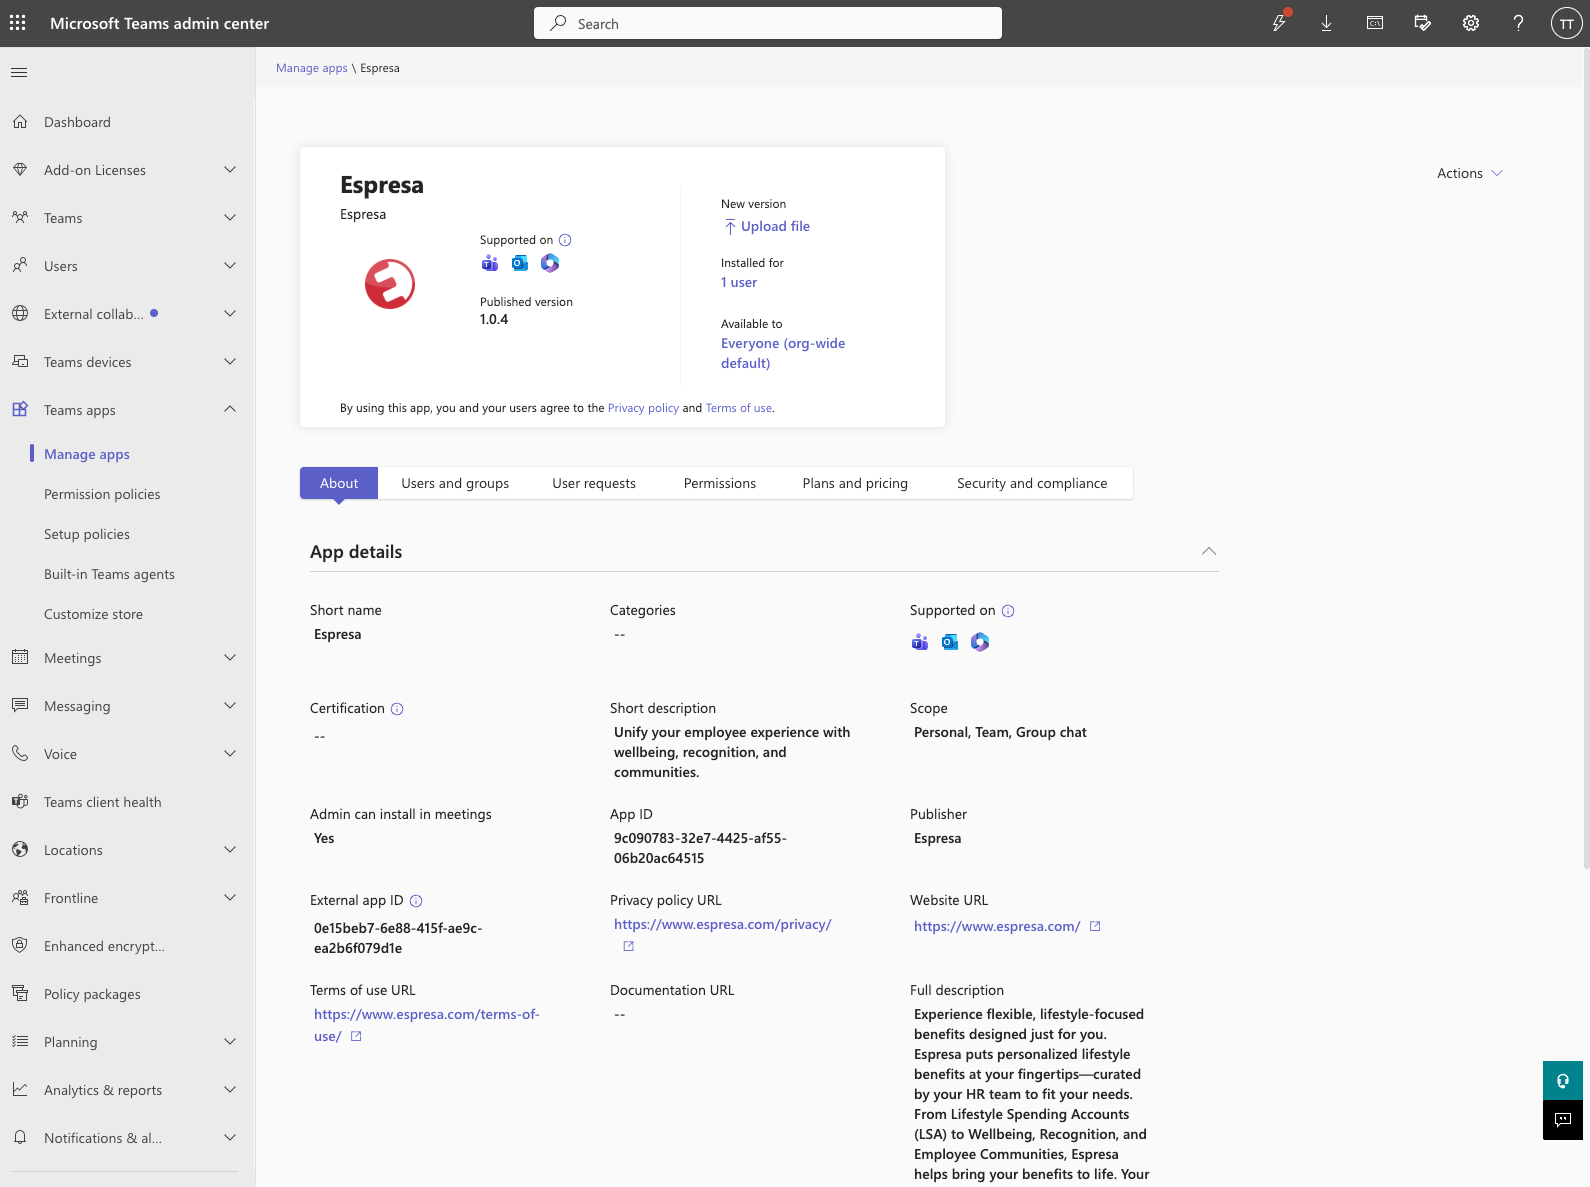Collapse navigation with the hamburger menu icon
This screenshot has height=1187, width=1590.
click(x=19, y=72)
